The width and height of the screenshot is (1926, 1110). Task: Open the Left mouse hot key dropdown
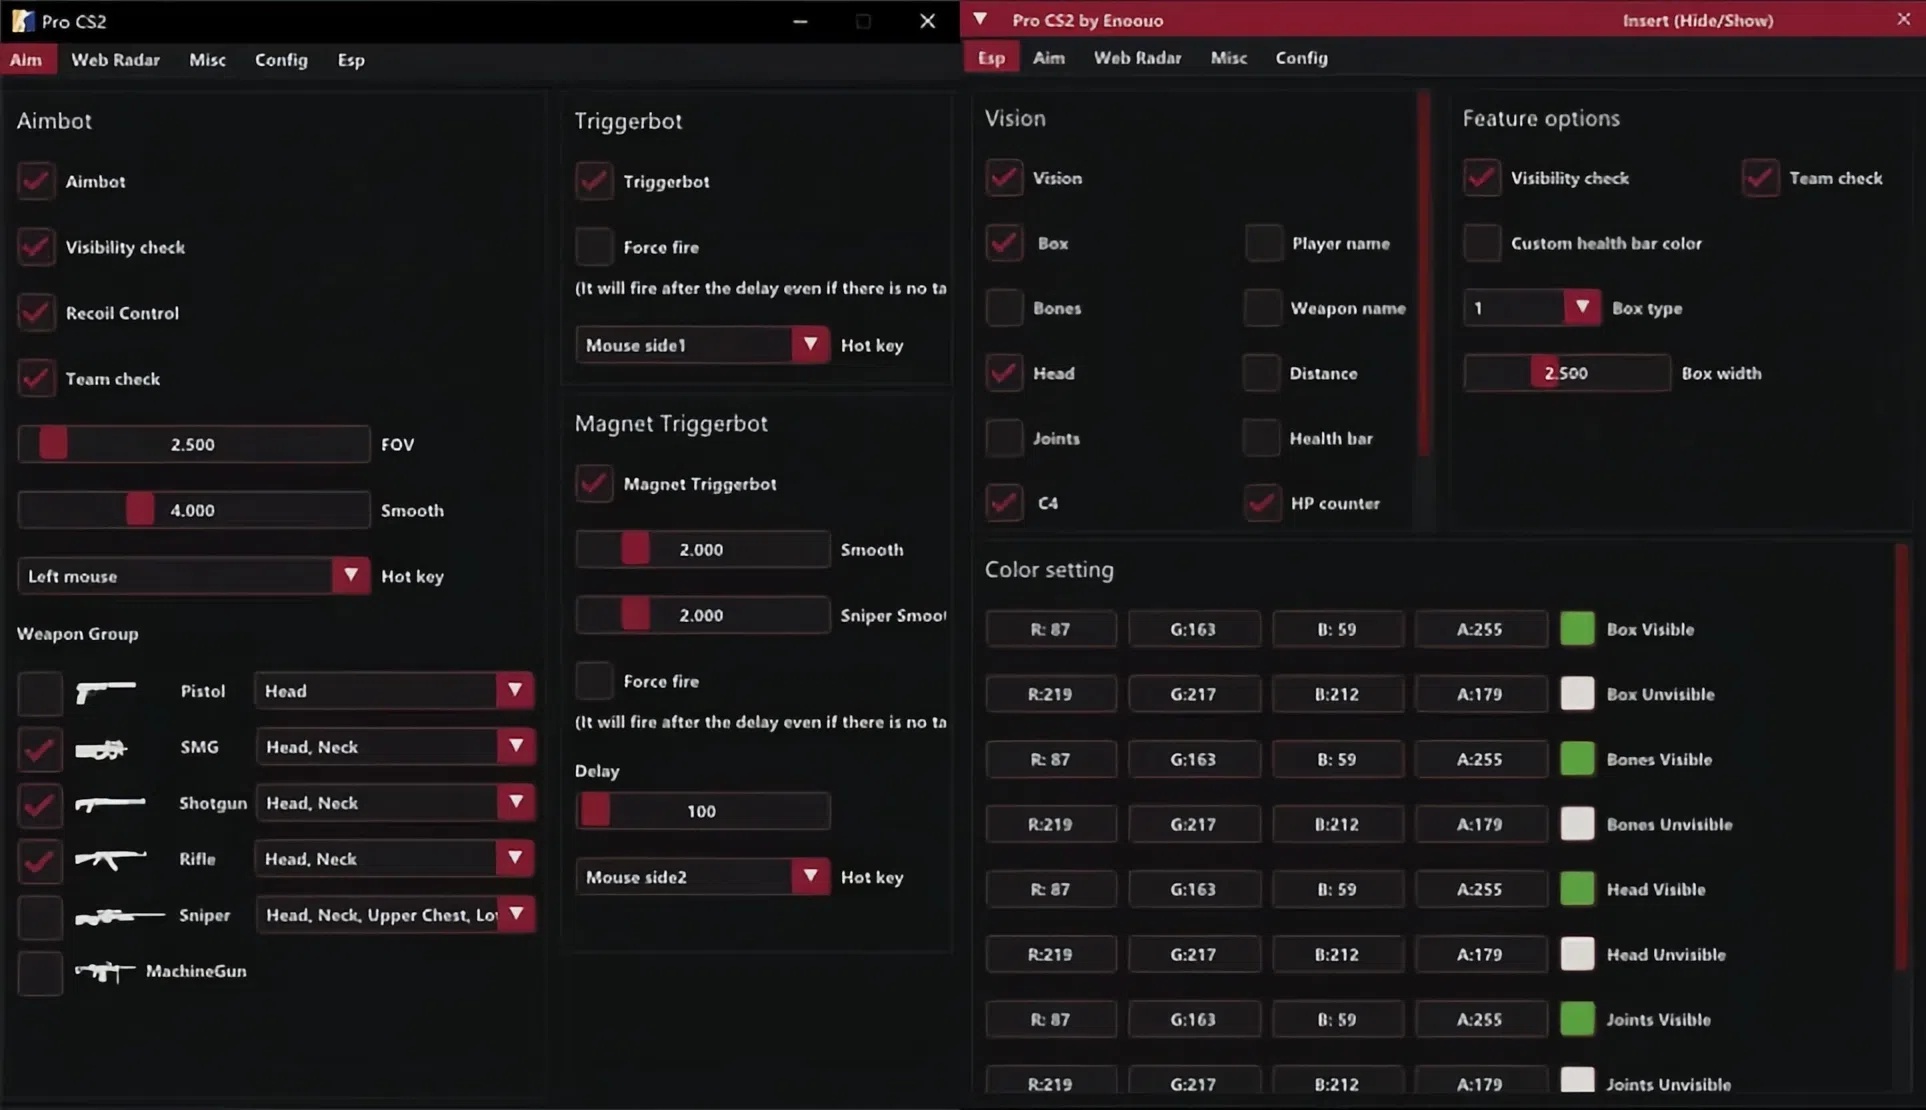349,576
